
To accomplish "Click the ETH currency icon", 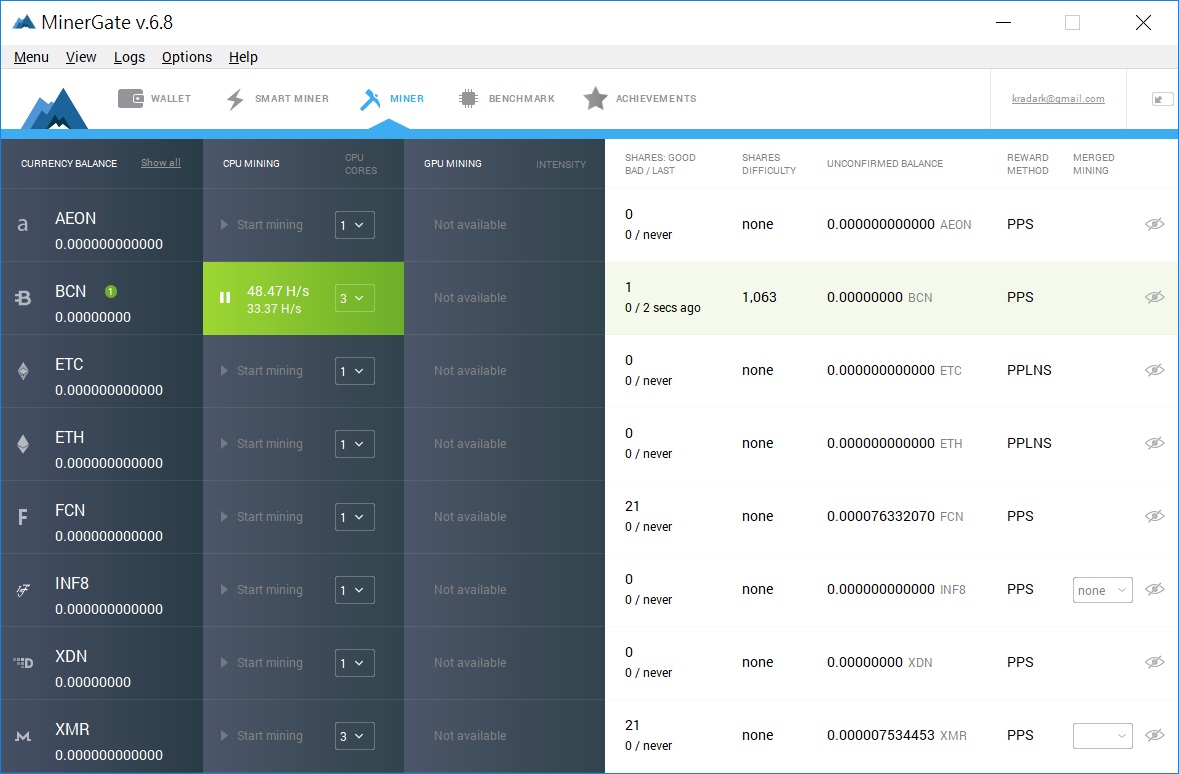I will click(23, 444).
